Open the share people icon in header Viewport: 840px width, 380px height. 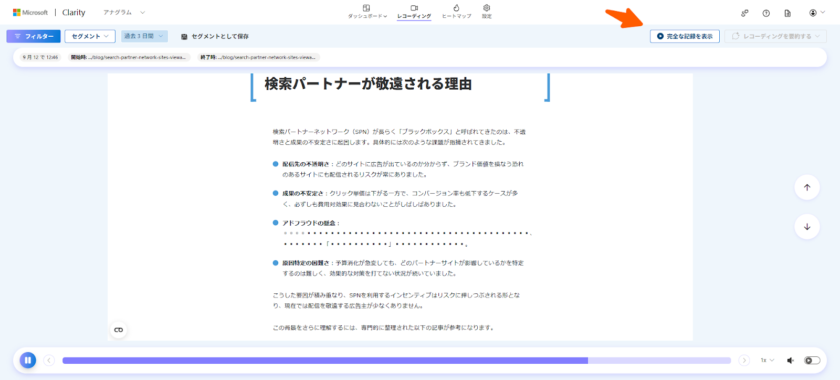click(x=744, y=13)
